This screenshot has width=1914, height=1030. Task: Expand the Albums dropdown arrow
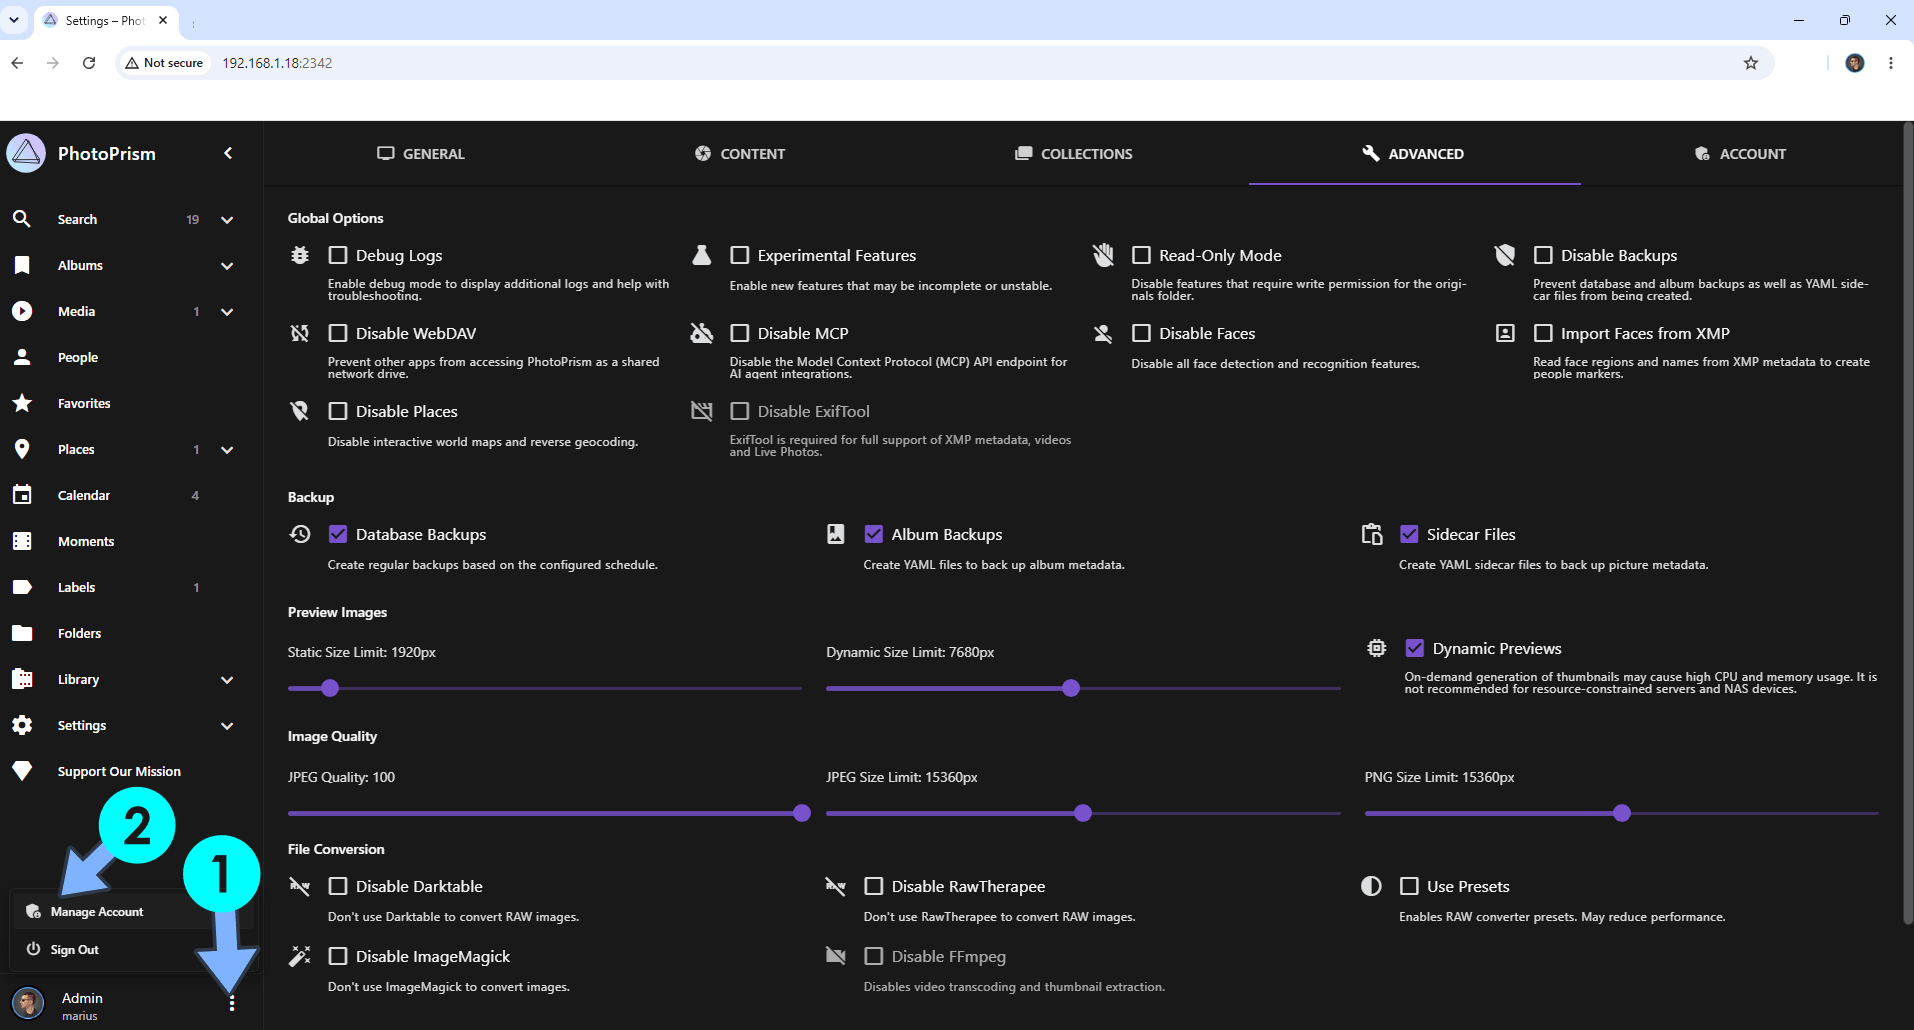[x=227, y=266]
